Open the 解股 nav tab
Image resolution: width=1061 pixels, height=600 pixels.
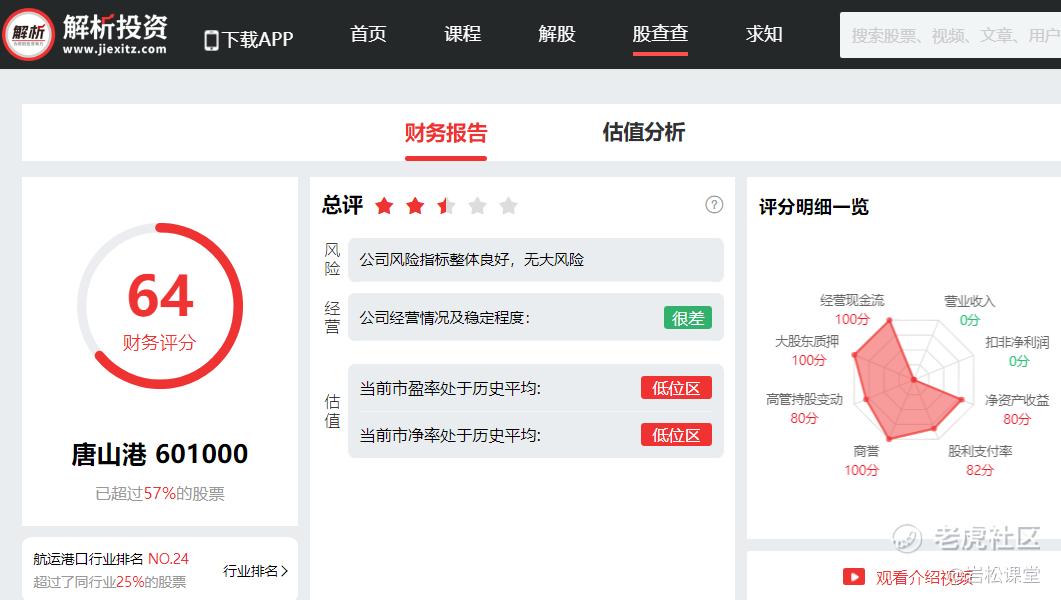click(x=556, y=34)
